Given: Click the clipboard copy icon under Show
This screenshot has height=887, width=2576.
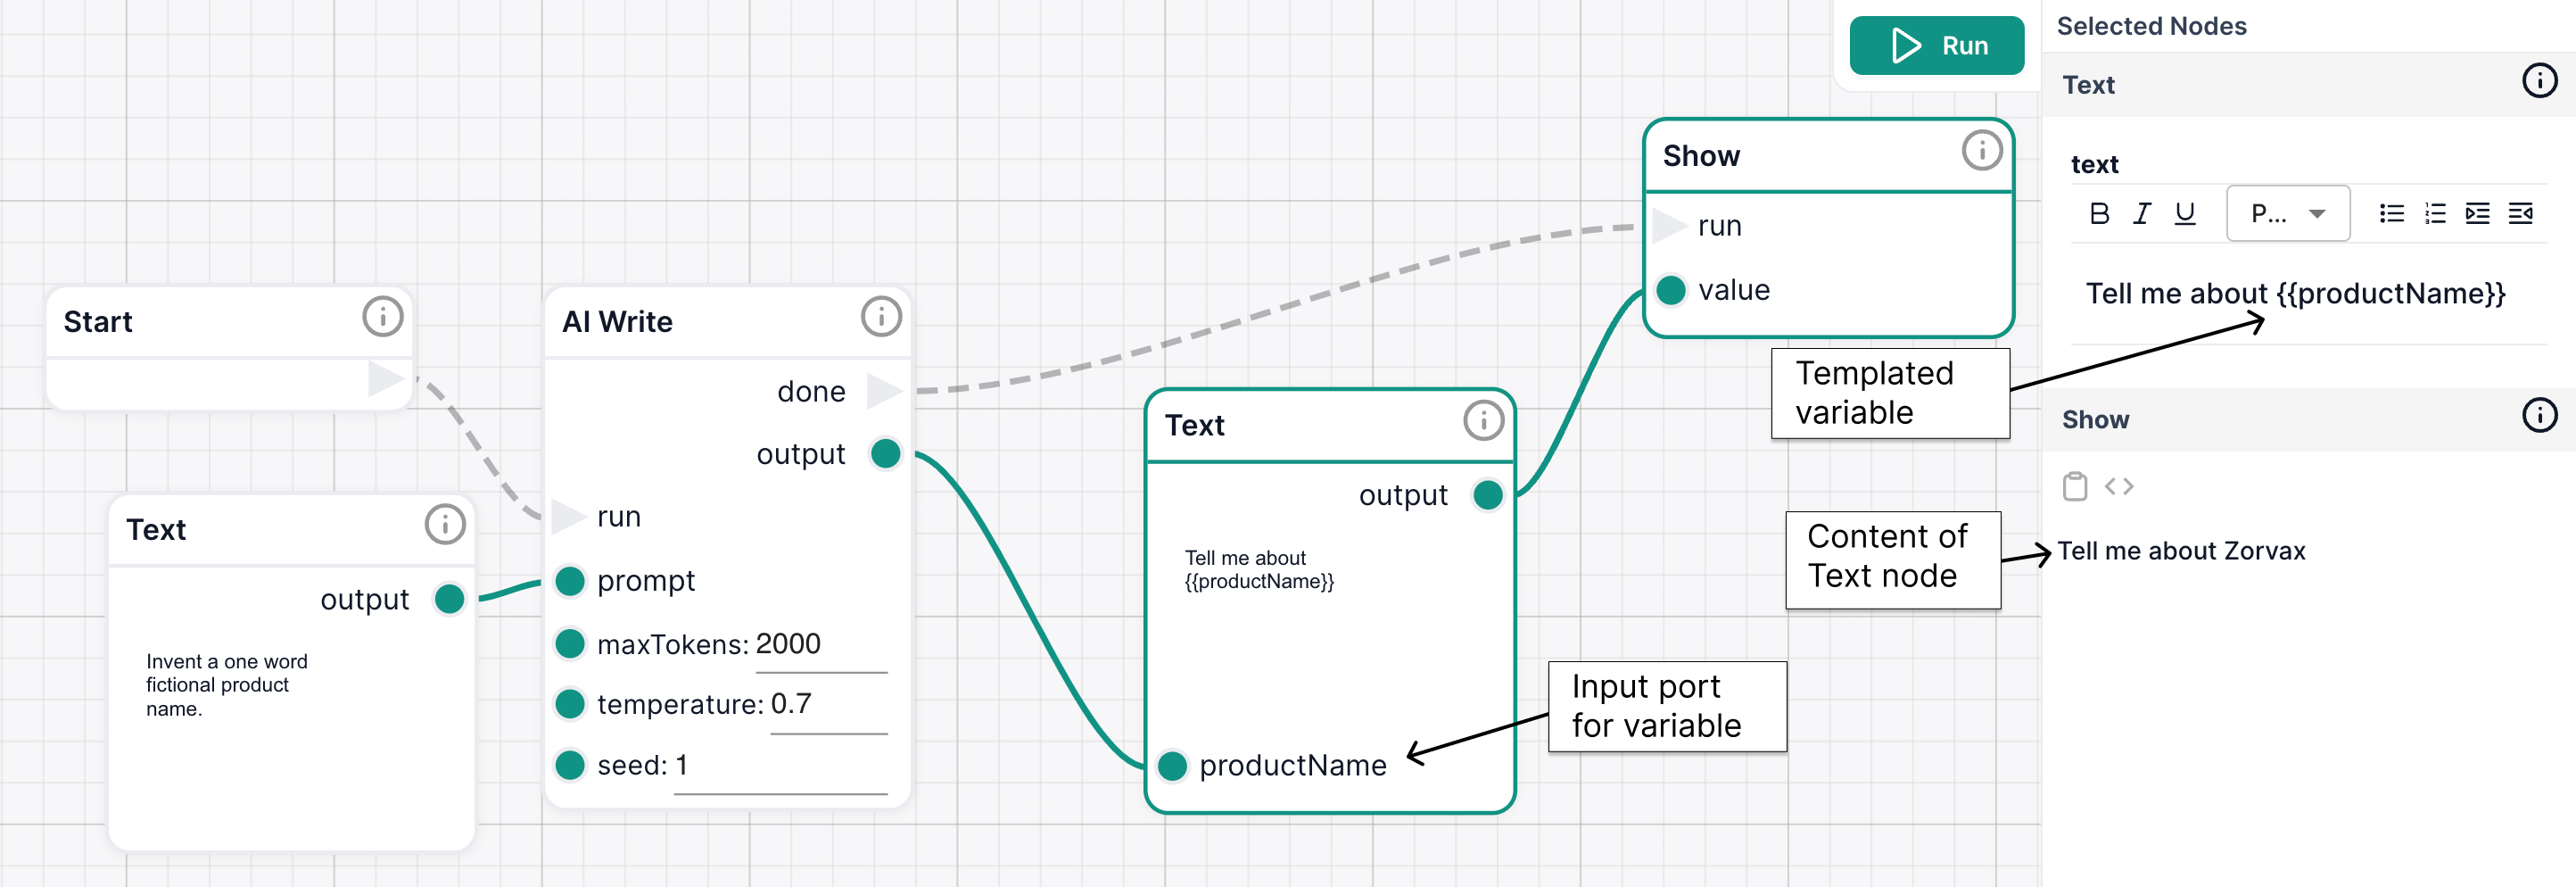Looking at the screenshot, I should (x=2075, y=486).
